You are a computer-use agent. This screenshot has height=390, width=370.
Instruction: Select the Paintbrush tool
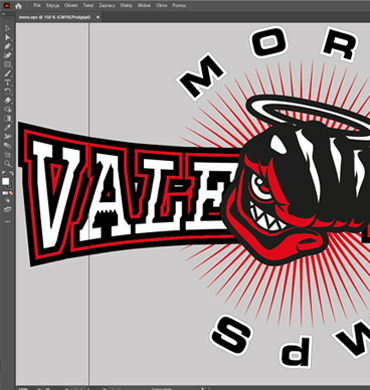[7, 73]
